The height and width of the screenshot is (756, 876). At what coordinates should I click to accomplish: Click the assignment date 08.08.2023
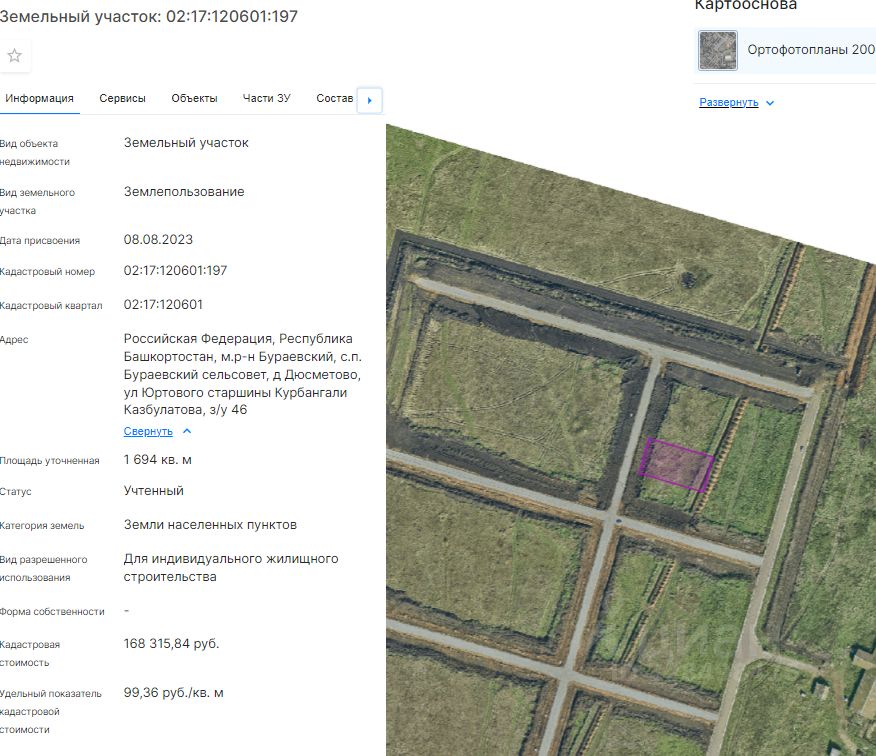(158, 240)
